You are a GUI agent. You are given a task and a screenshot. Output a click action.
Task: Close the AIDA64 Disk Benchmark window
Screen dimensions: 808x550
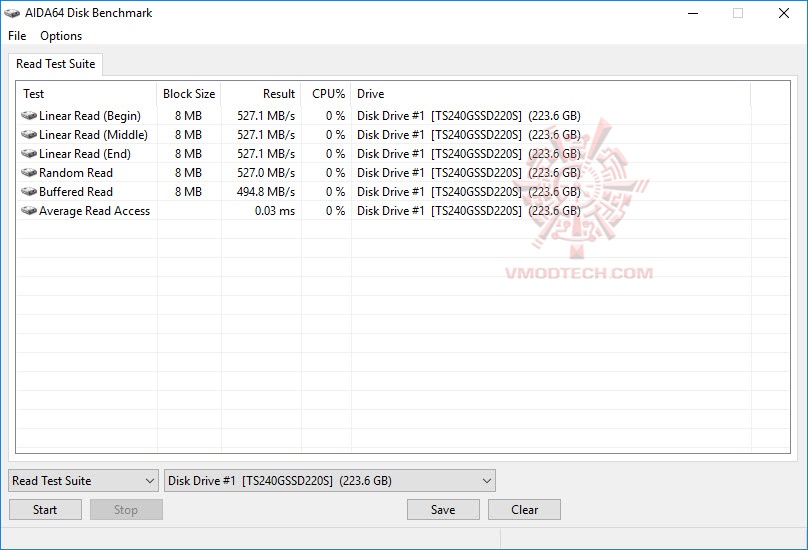(x=784, y=13)
